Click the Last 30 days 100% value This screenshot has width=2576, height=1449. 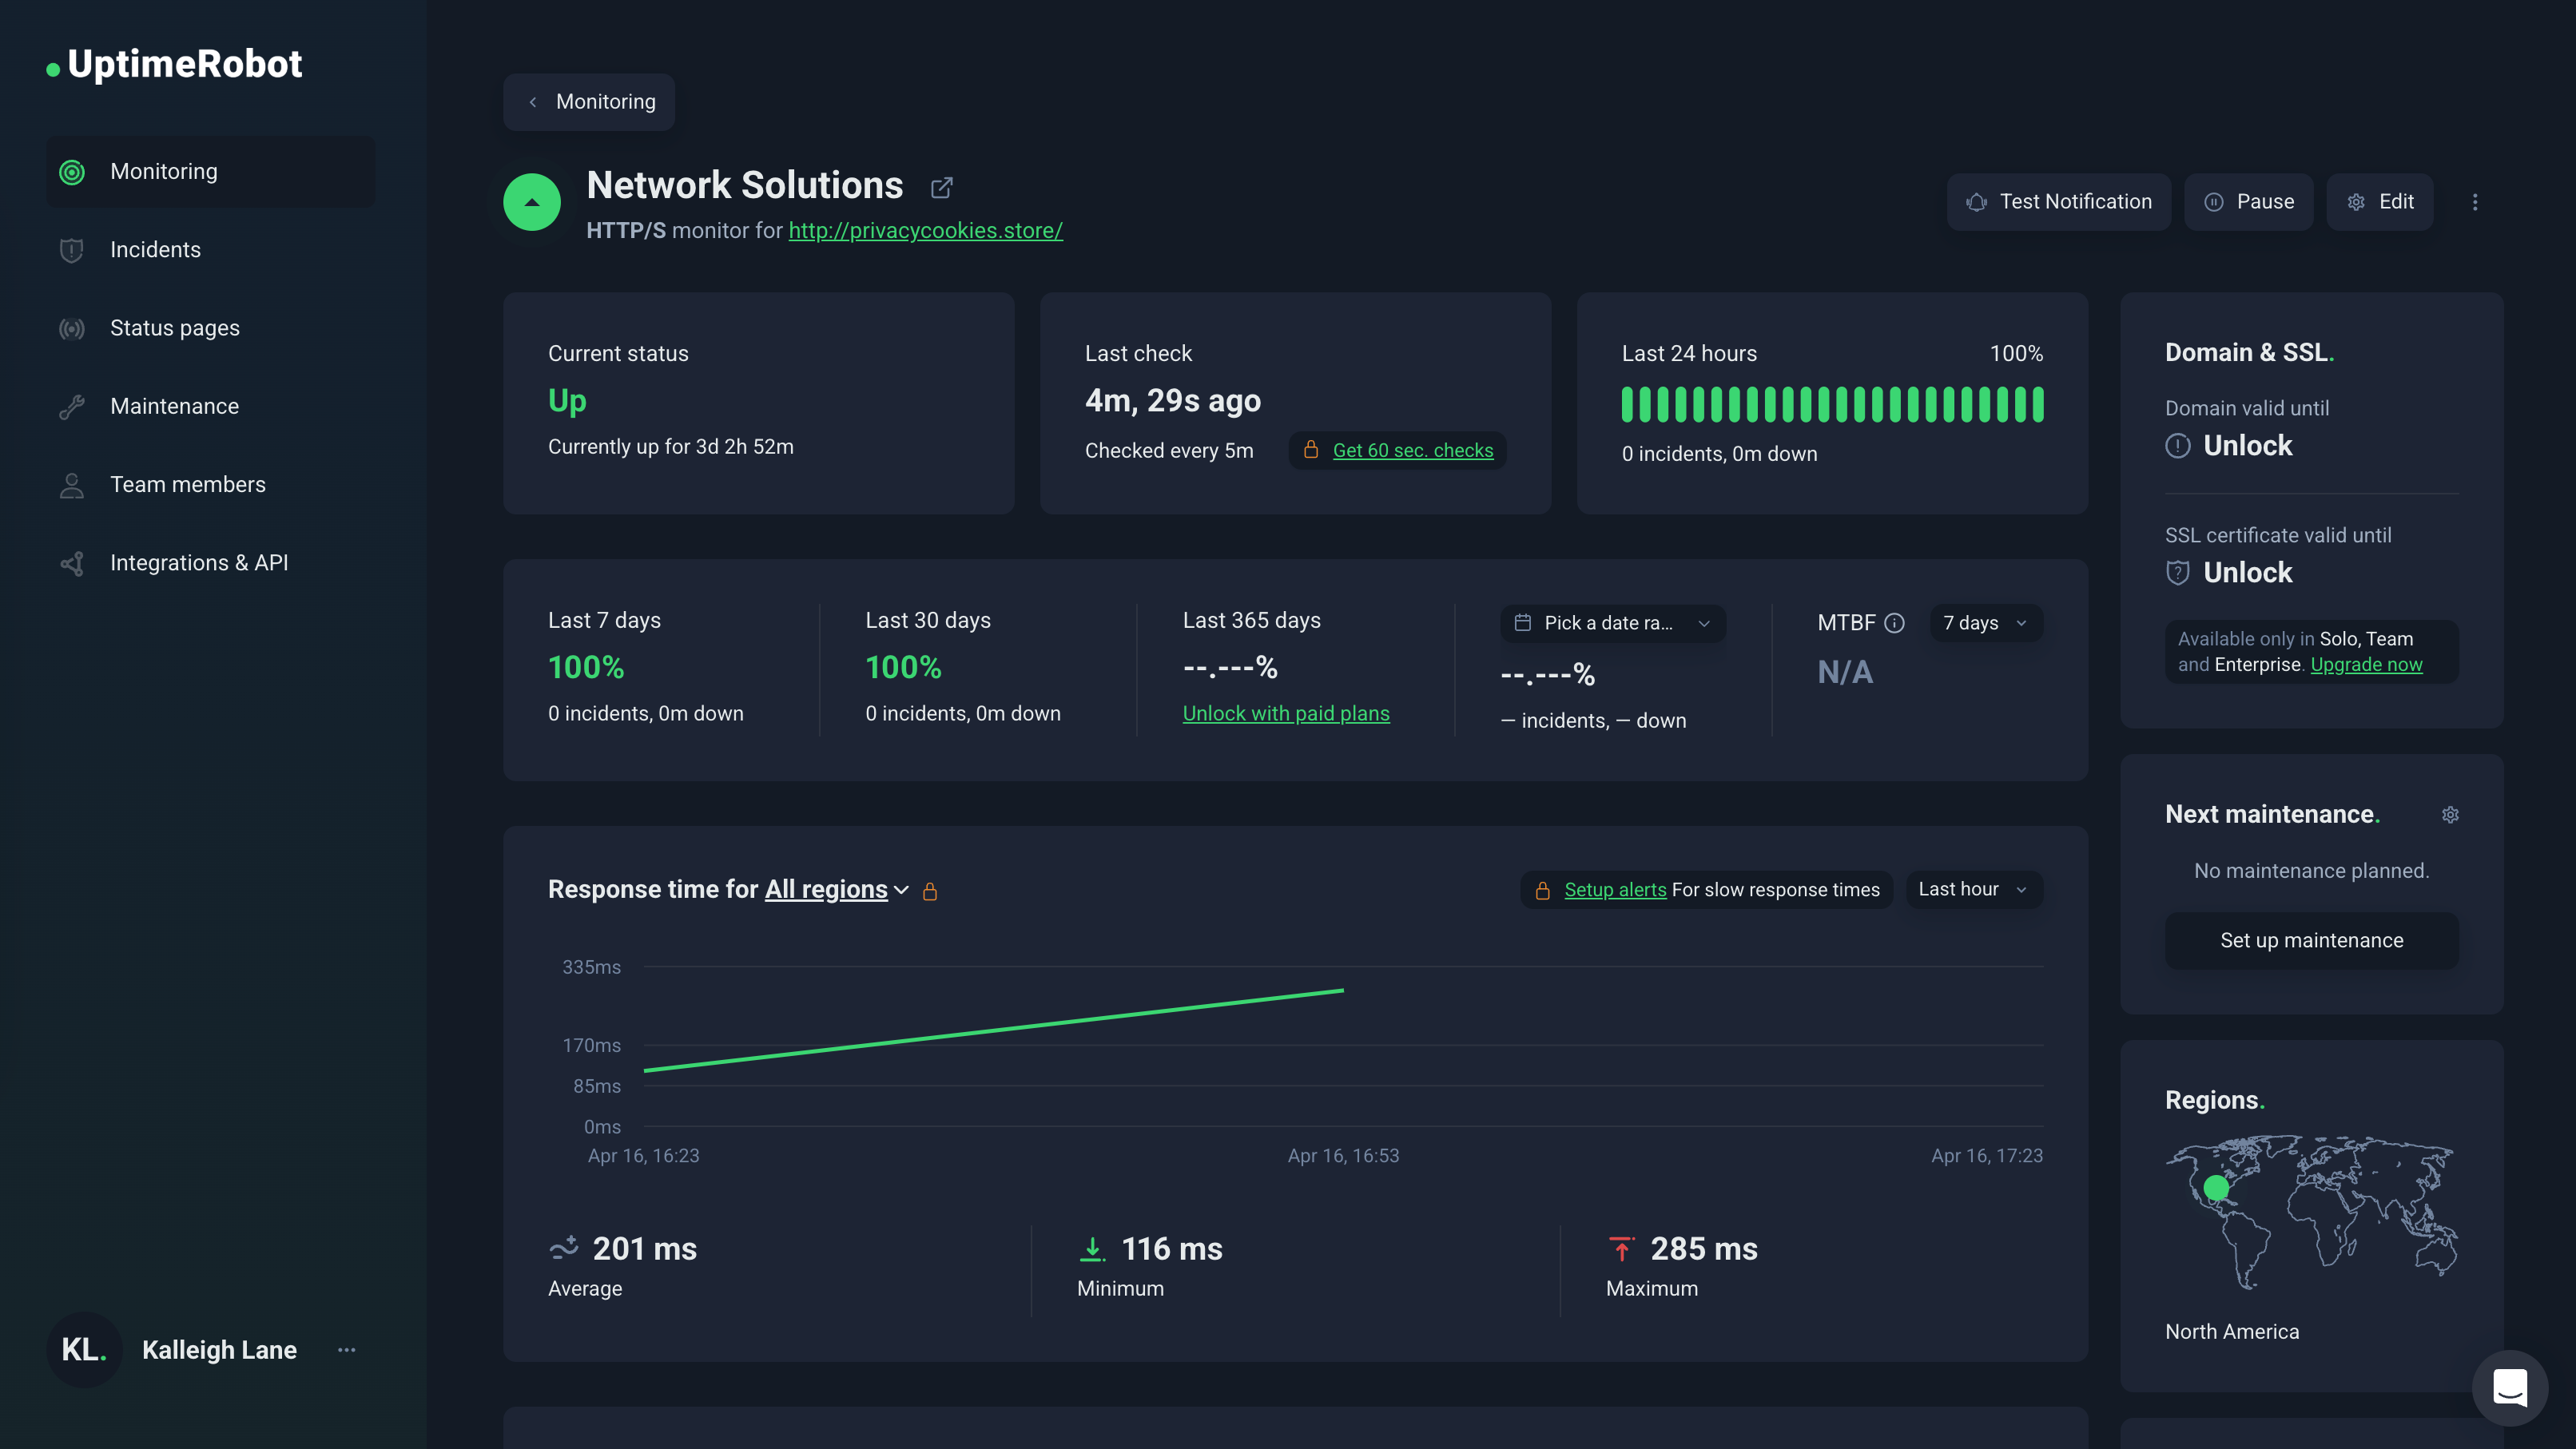(x=903, y=667)
